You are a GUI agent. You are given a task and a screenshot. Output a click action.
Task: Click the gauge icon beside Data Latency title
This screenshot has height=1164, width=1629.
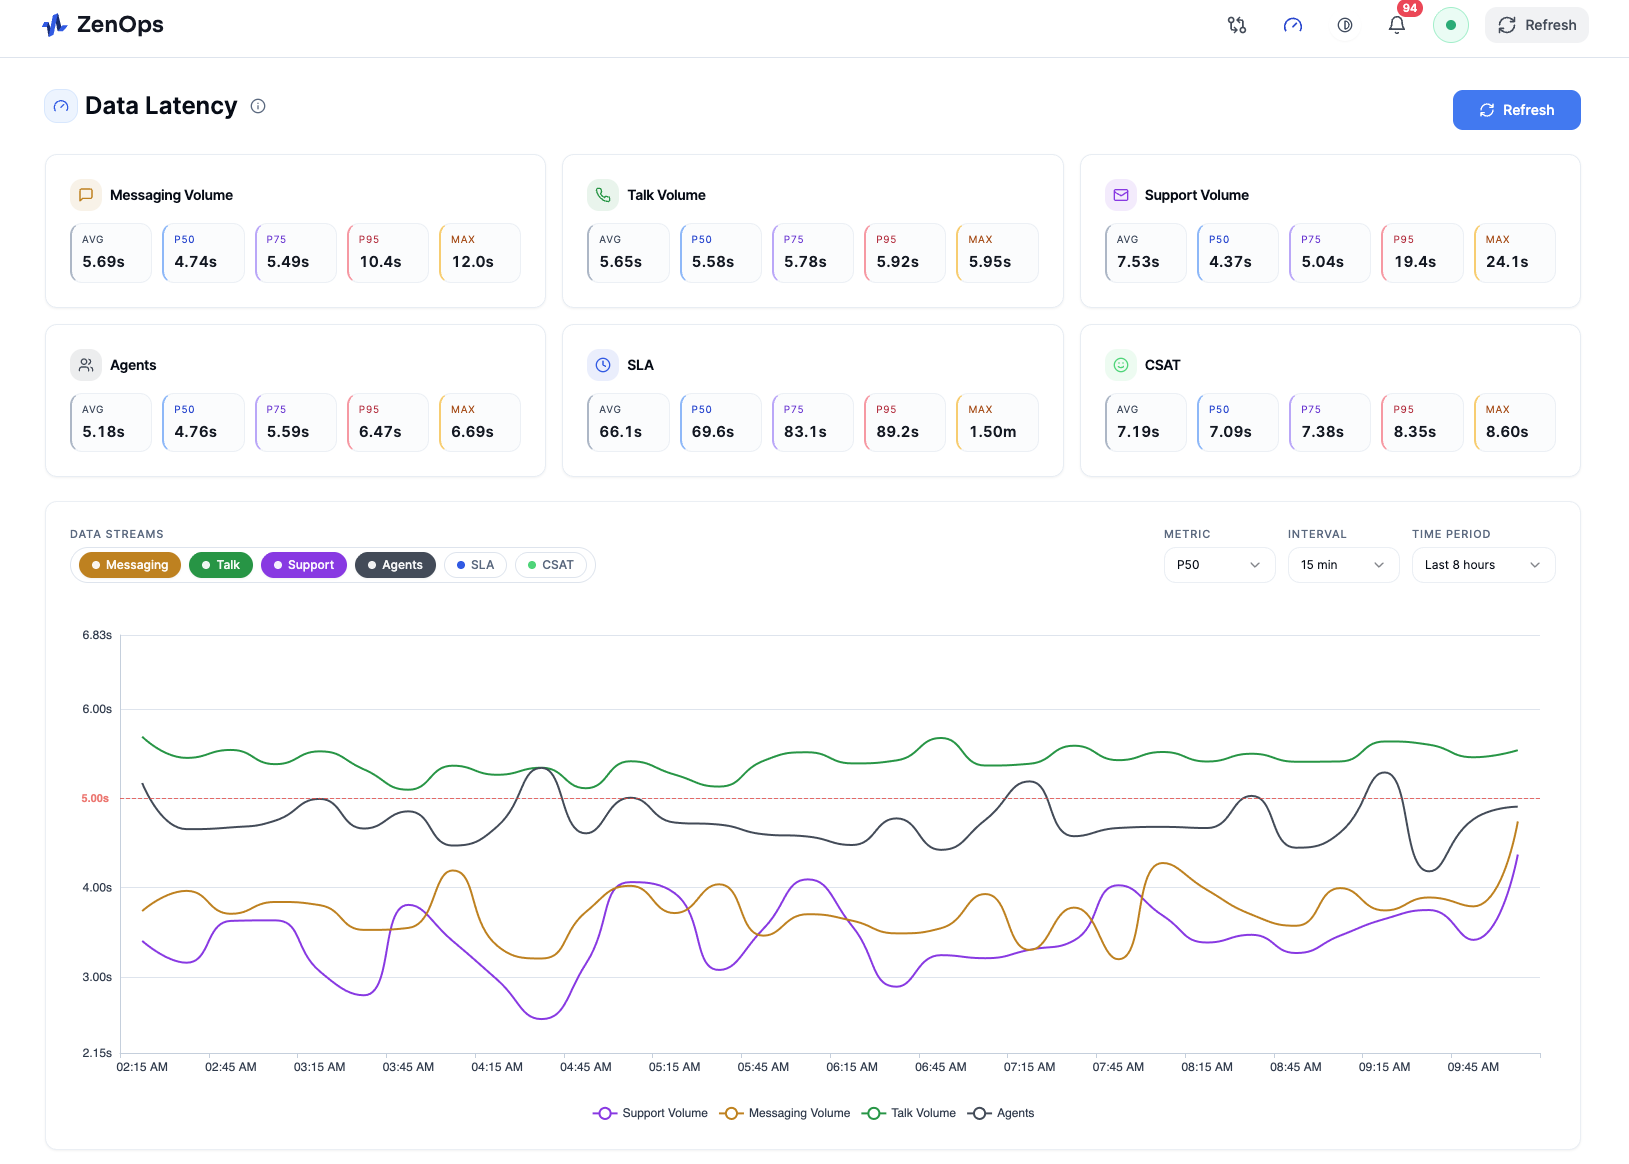61,106
